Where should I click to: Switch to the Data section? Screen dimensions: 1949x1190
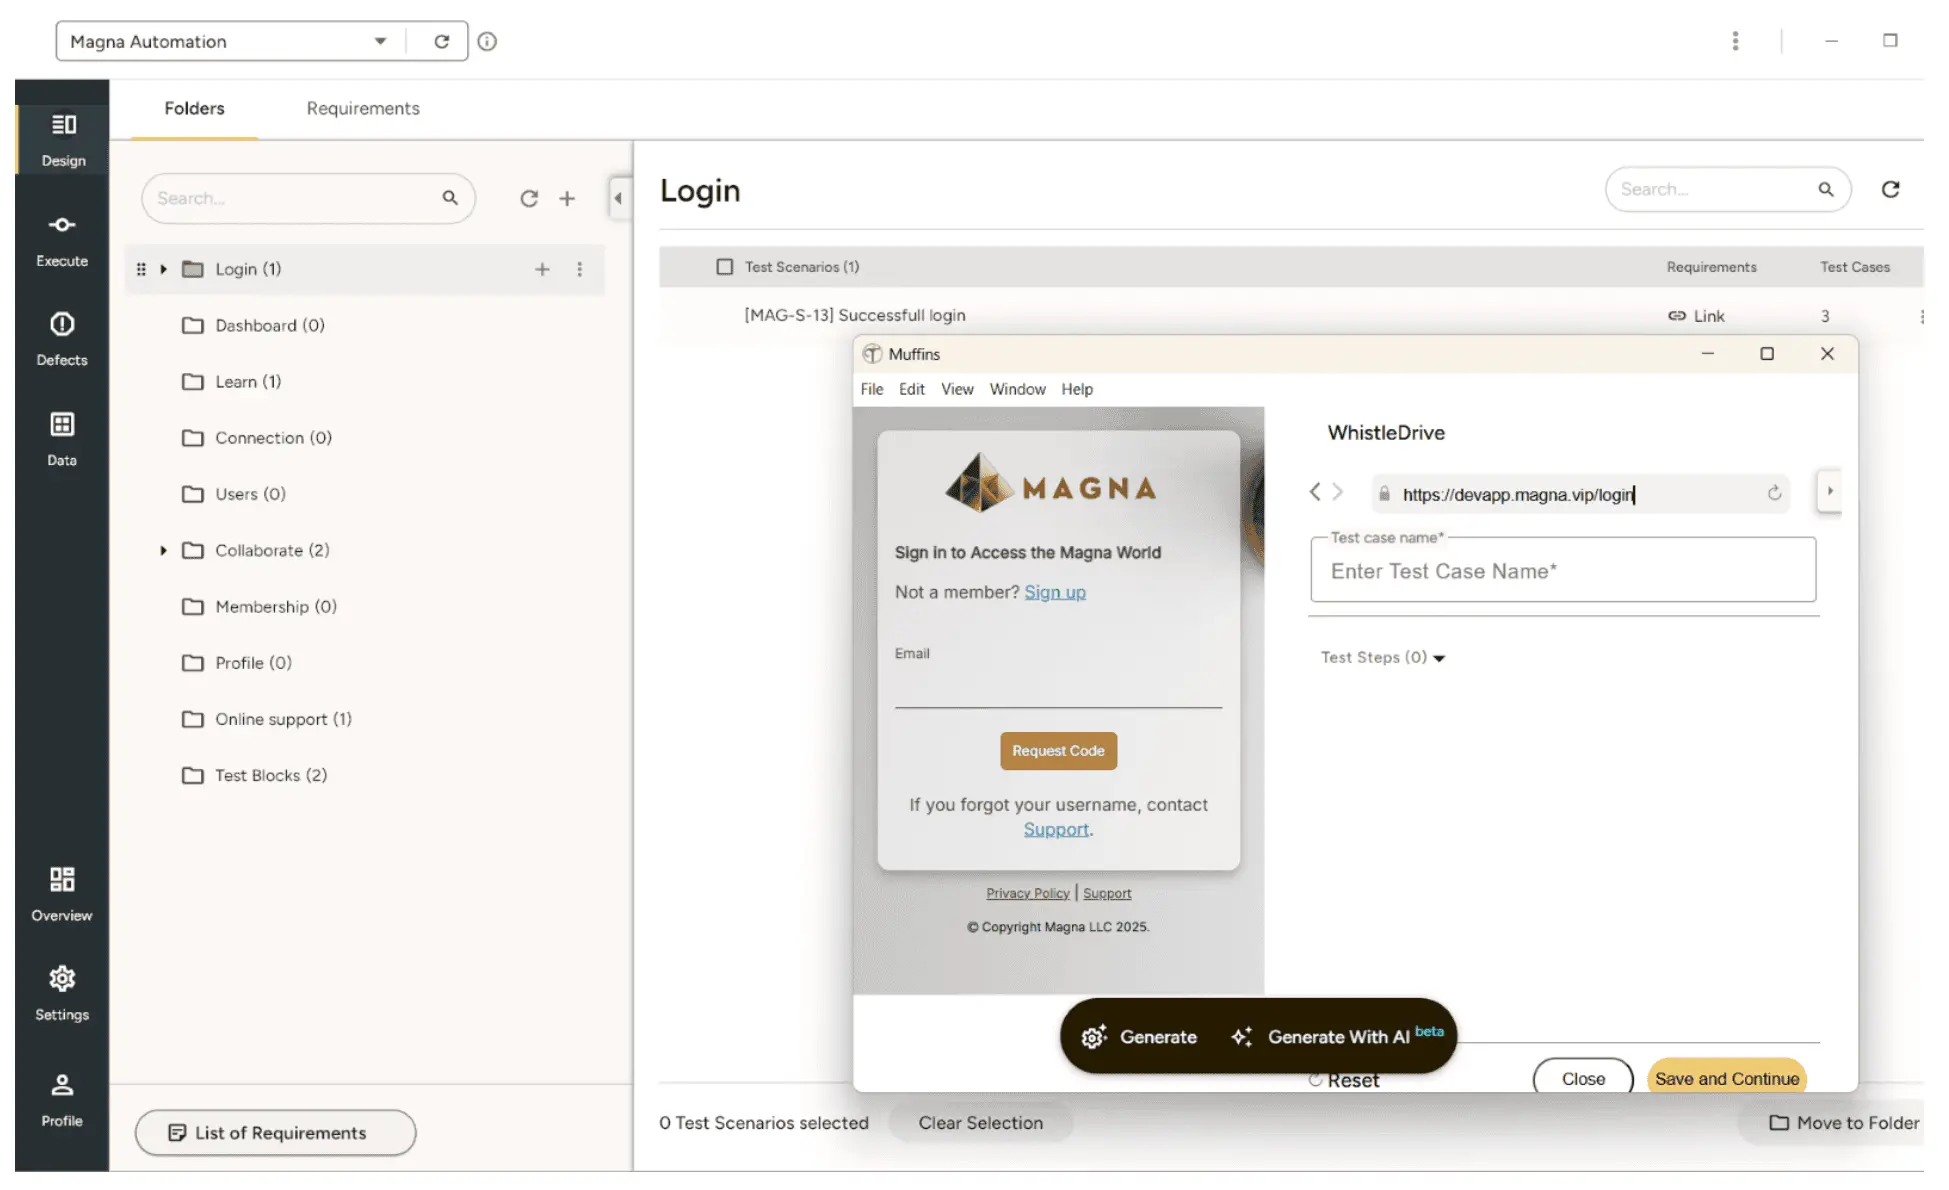62,436
